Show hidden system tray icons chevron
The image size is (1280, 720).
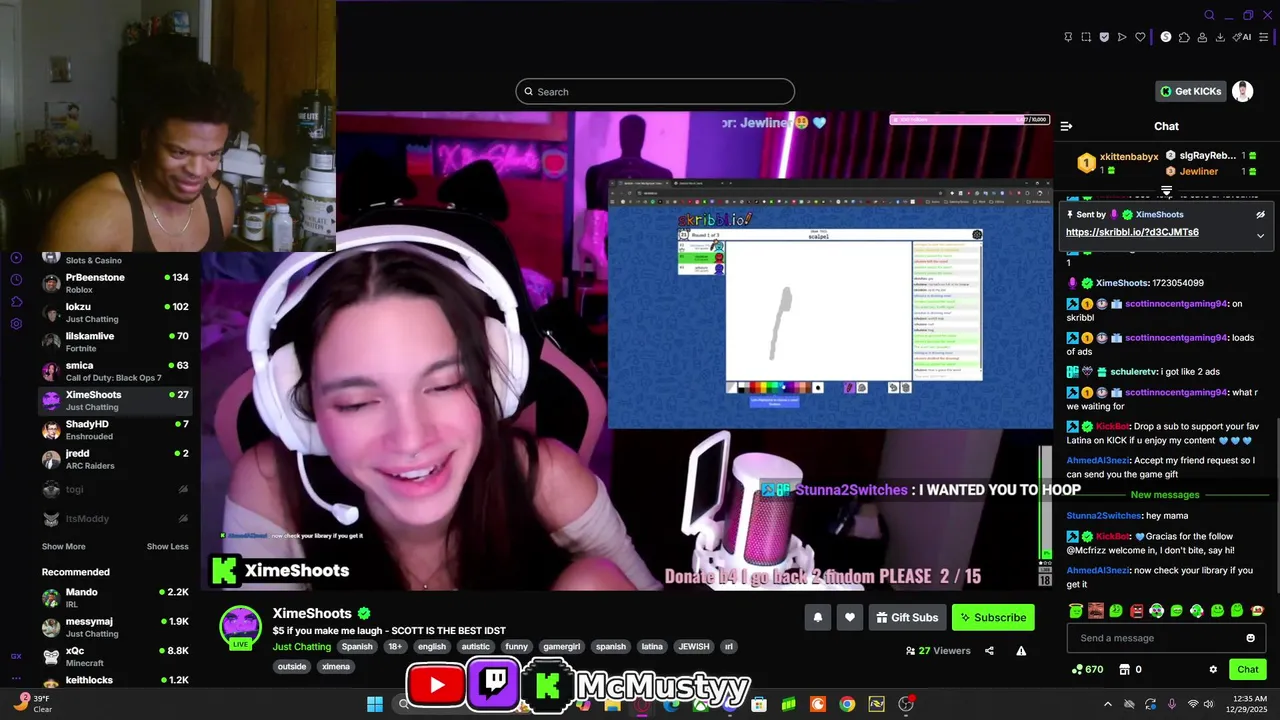[x=1107, y=704]
